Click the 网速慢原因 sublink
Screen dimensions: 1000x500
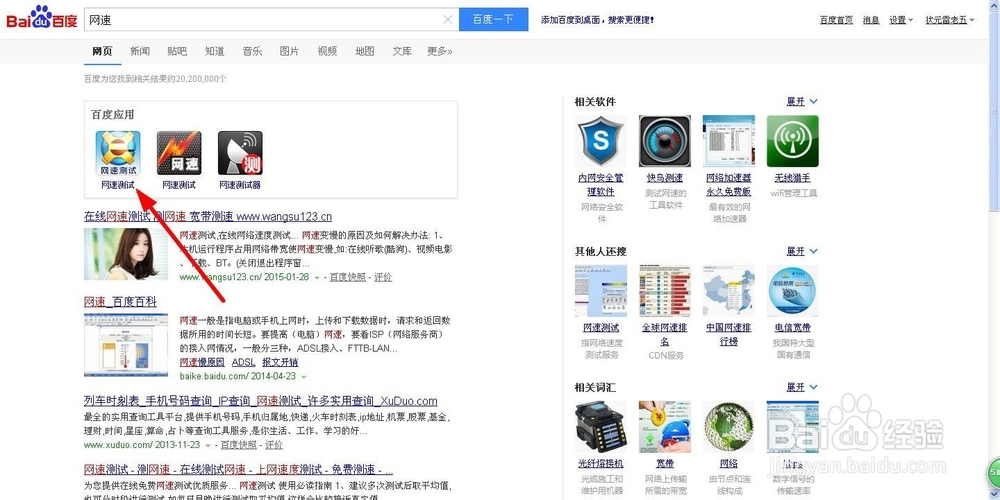point(202,362)
